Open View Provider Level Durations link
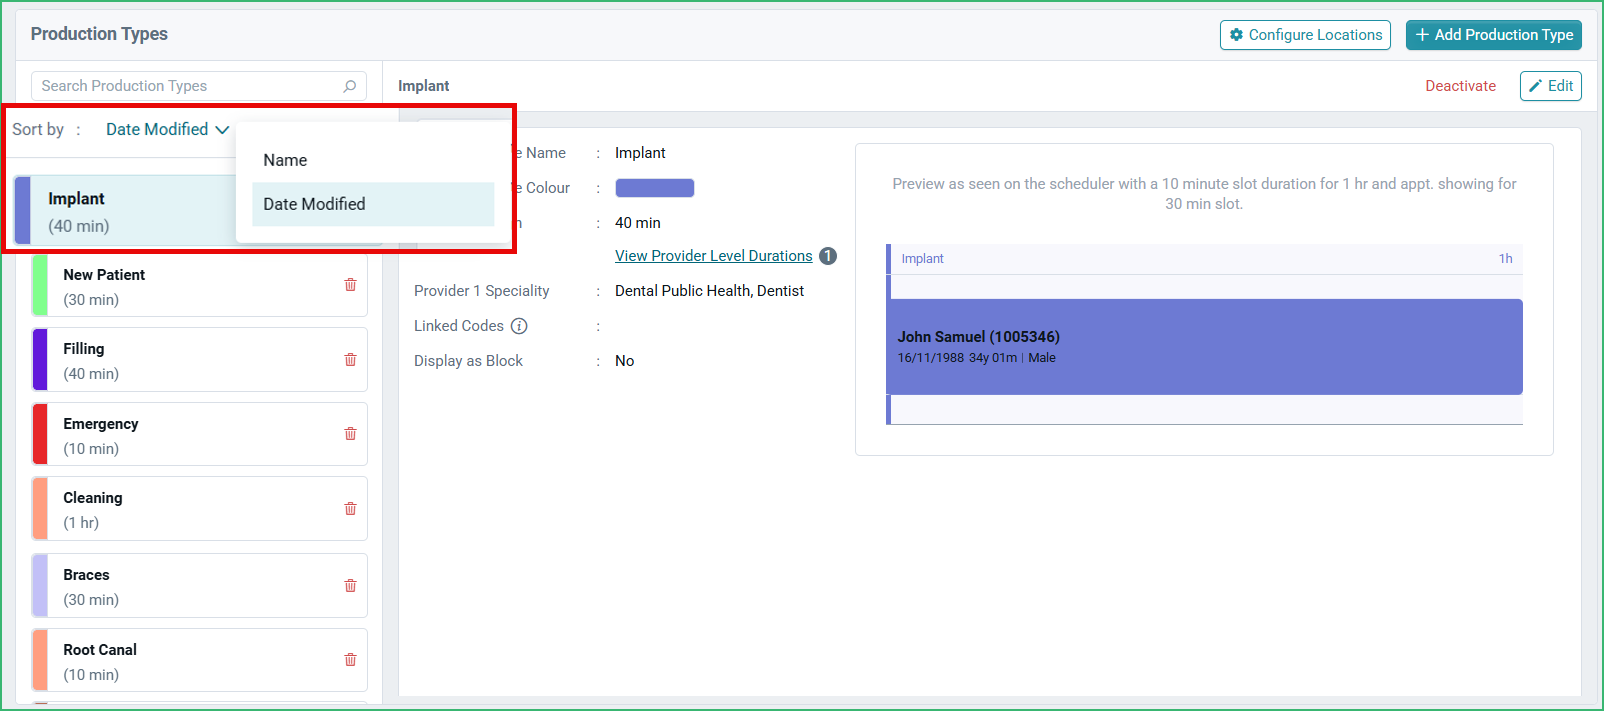 [x=713, y=256]
